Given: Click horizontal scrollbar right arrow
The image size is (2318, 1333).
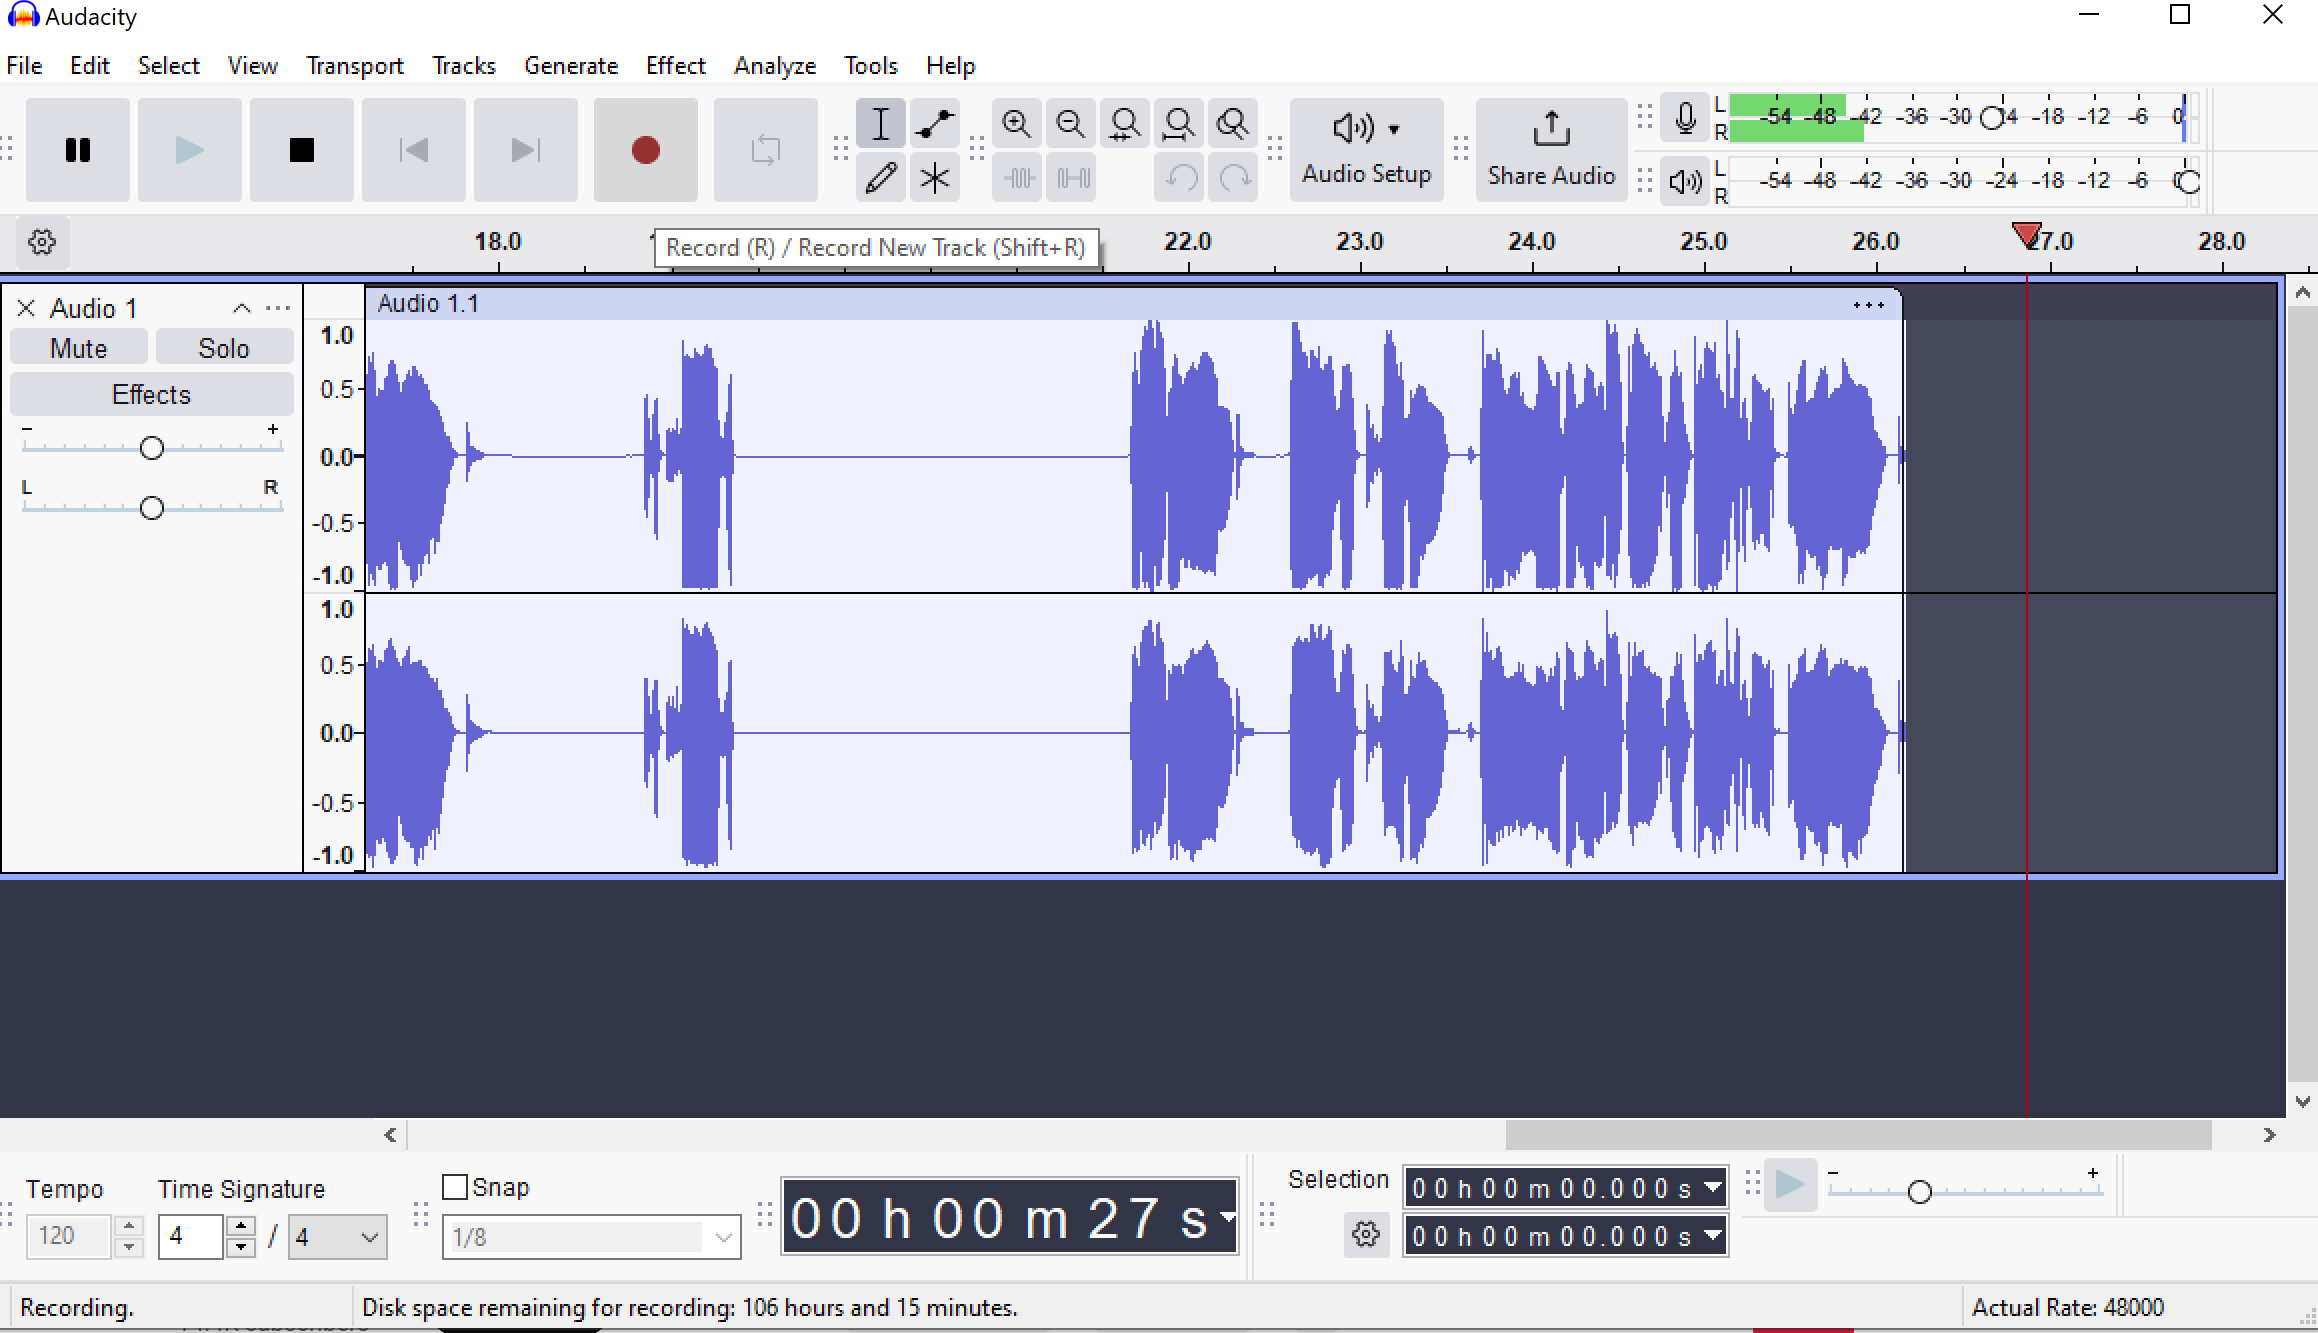Looking at the screenshot, I should pos(2269,1135).
